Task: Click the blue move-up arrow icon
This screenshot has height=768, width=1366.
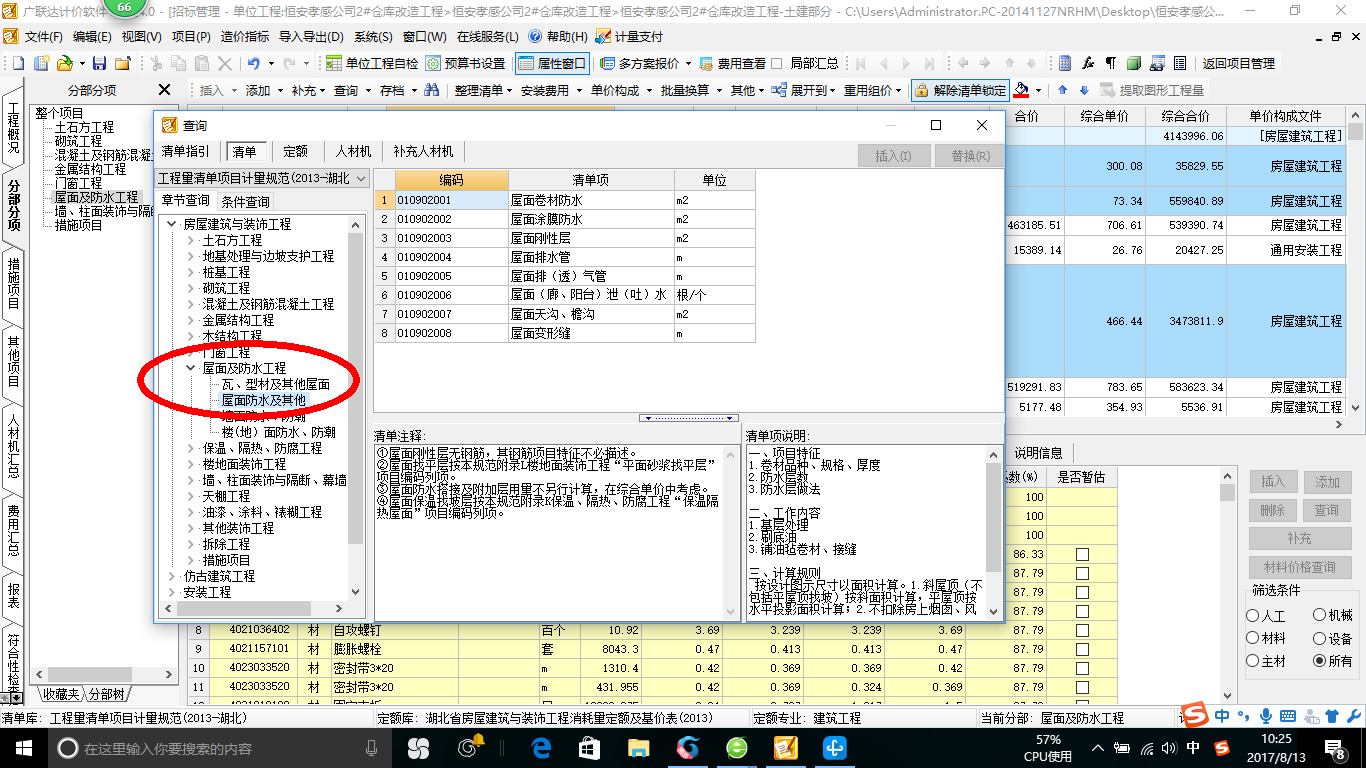Action: 1062,90
